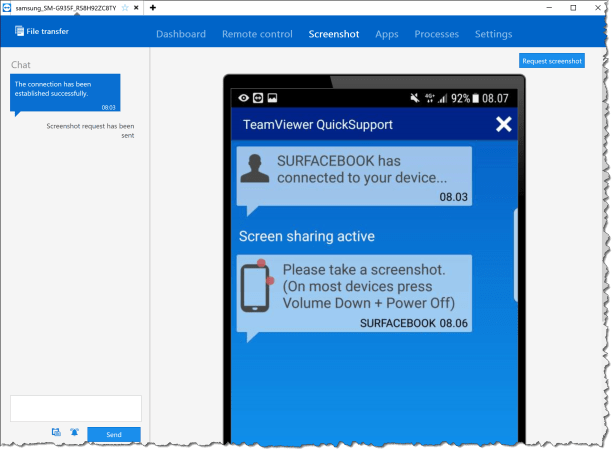Click the user avatar in SURFACEBOOK message
Viewport: 615px width, 453px height.
coord(255,168)
